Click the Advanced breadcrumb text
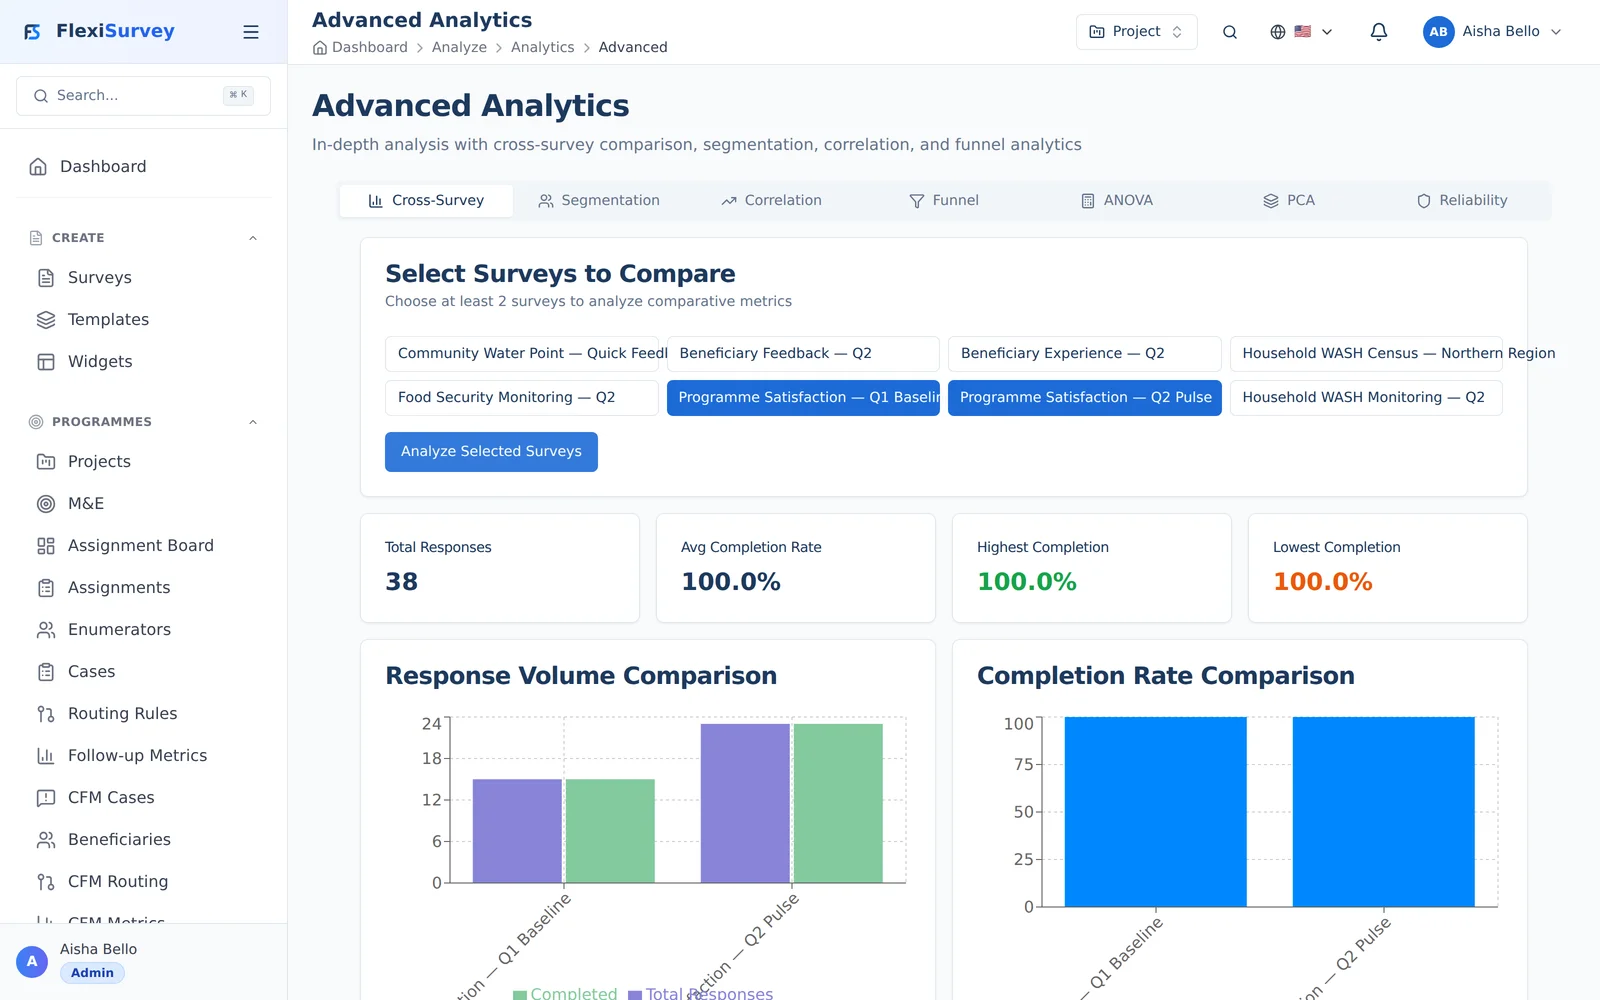Image resolution: width=1600 pixels, height=1000 pixels. point(633,48)
